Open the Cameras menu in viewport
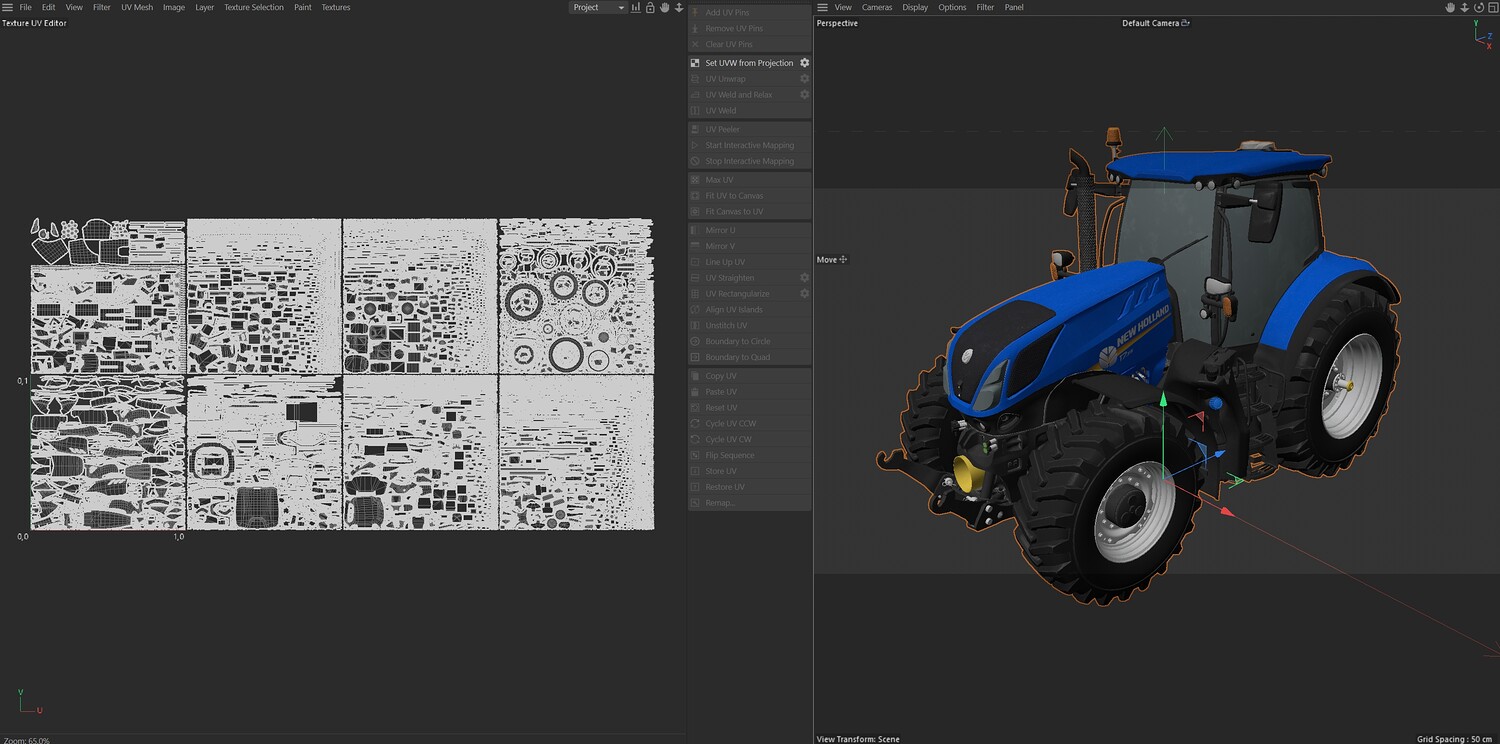The width and height of the screenshot is (1500, 744). point(877,7)
